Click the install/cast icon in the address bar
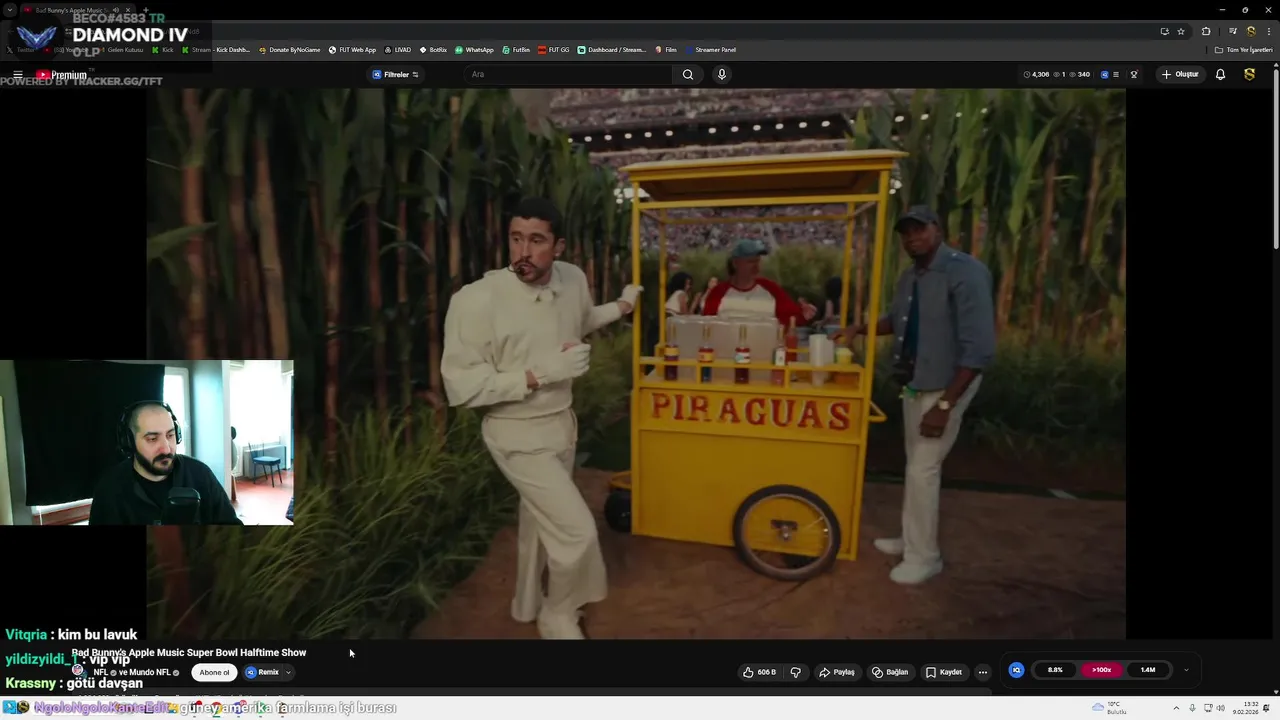Viewport: 1280px width, 720px height. 1164,31
